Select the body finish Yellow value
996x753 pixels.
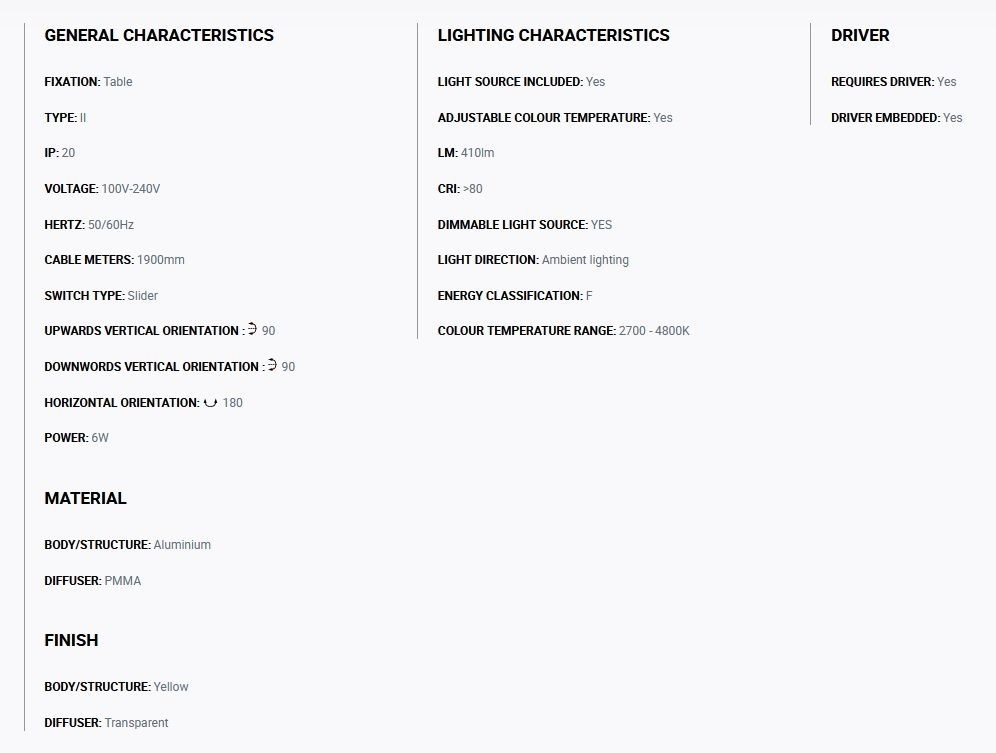point(171,687)
